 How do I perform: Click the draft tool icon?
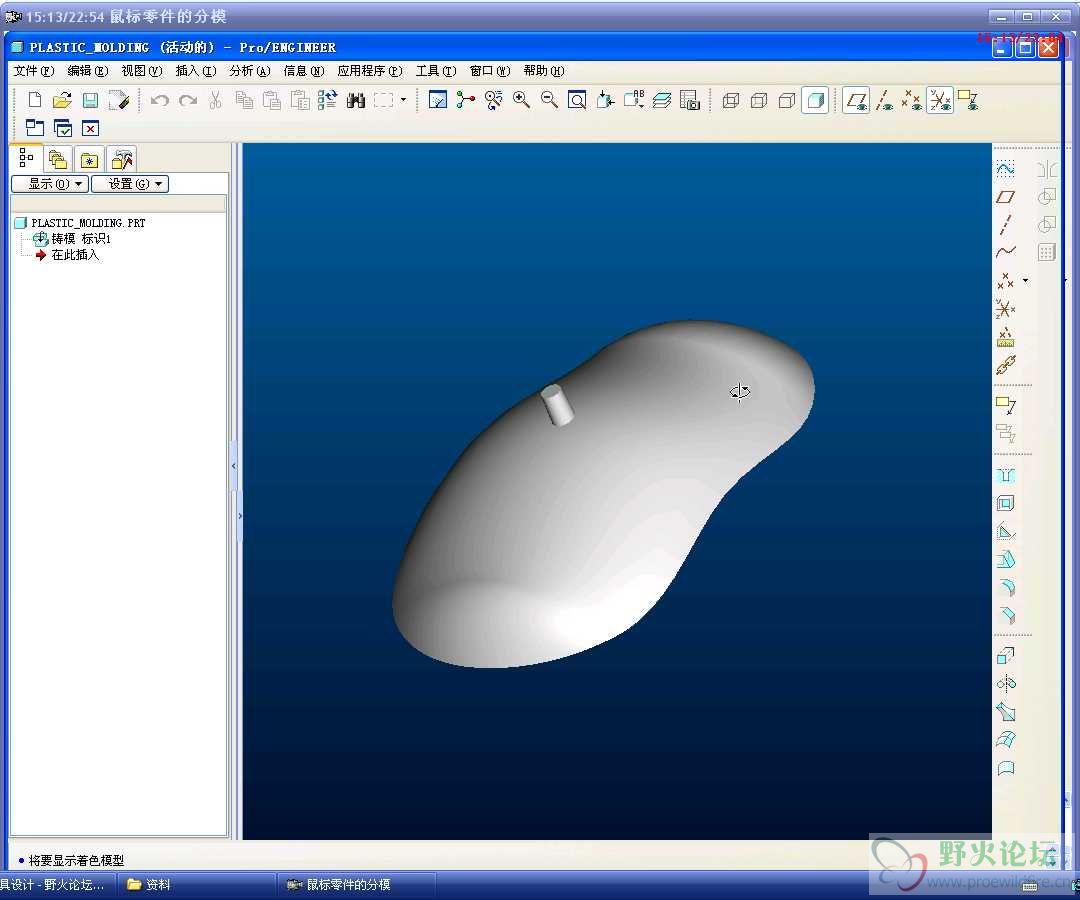coord(1006,560)
